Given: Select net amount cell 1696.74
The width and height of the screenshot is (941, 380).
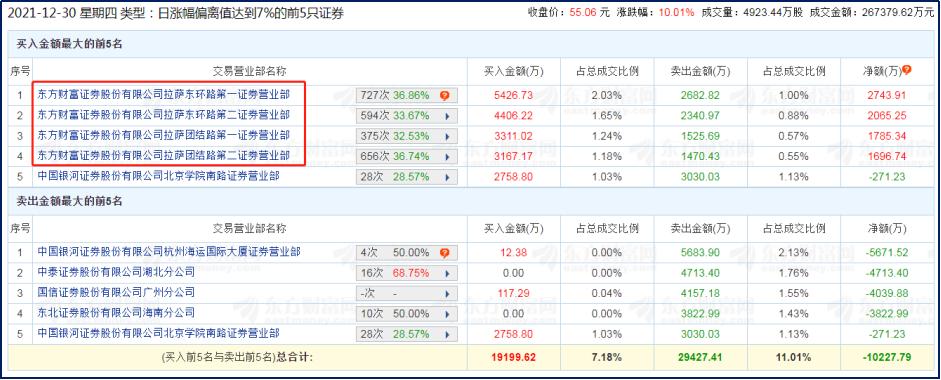Looking at the screenshot, I should [x=887, y=157].
